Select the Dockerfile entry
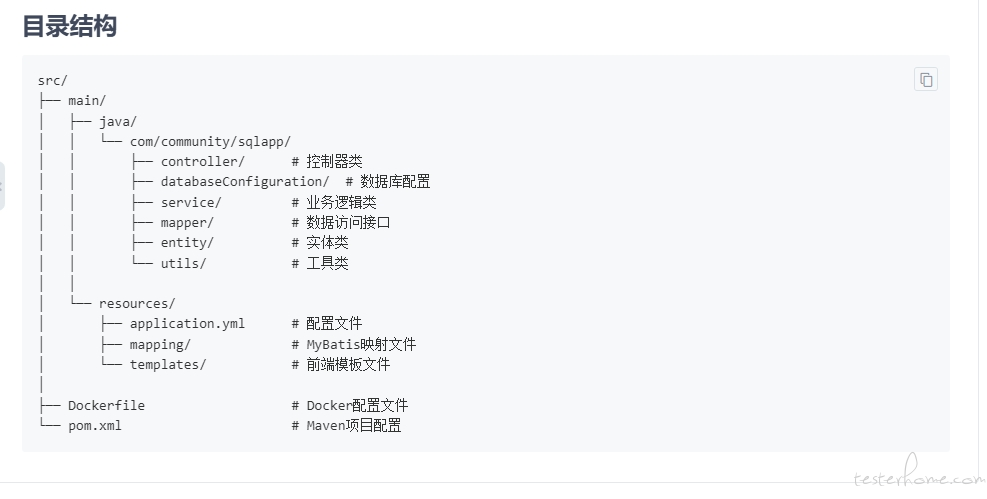The width and height of the screenshot is (987, 499). (106, 405)
